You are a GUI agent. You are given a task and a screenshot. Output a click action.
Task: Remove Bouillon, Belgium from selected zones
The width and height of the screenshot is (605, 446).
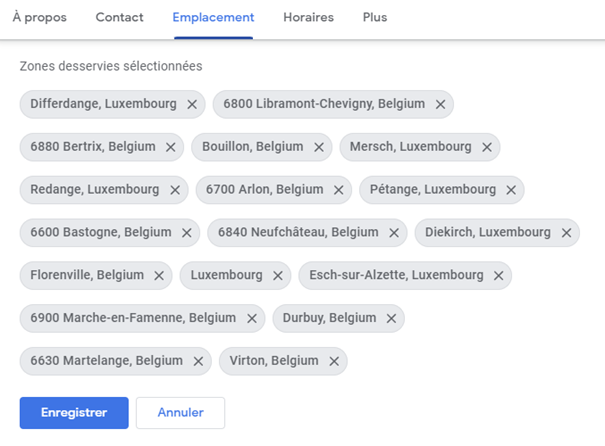click(319, 147)
